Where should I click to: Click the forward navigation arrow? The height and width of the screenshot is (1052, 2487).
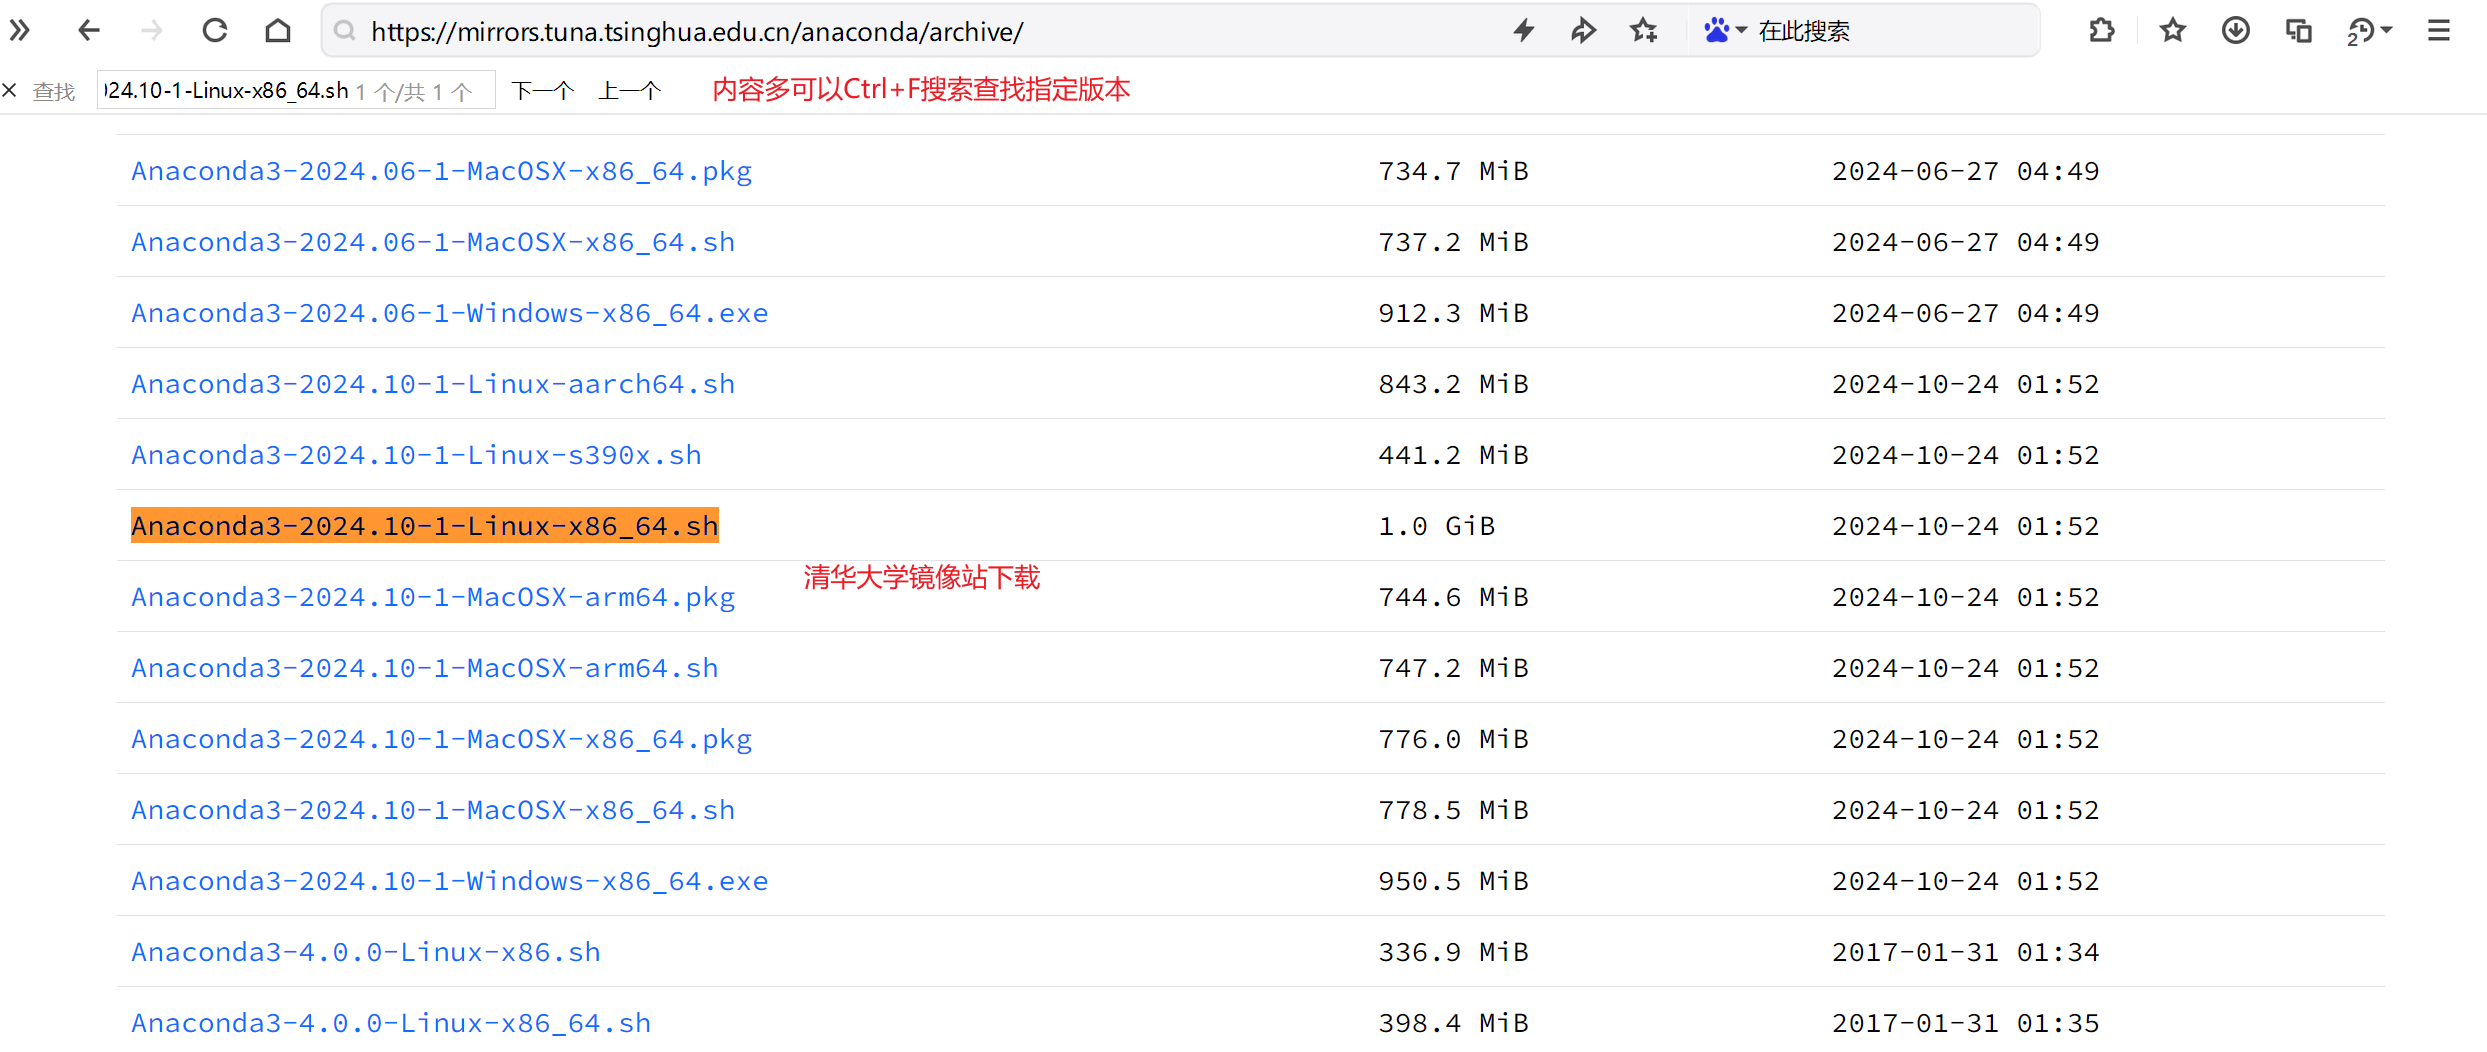152,31
